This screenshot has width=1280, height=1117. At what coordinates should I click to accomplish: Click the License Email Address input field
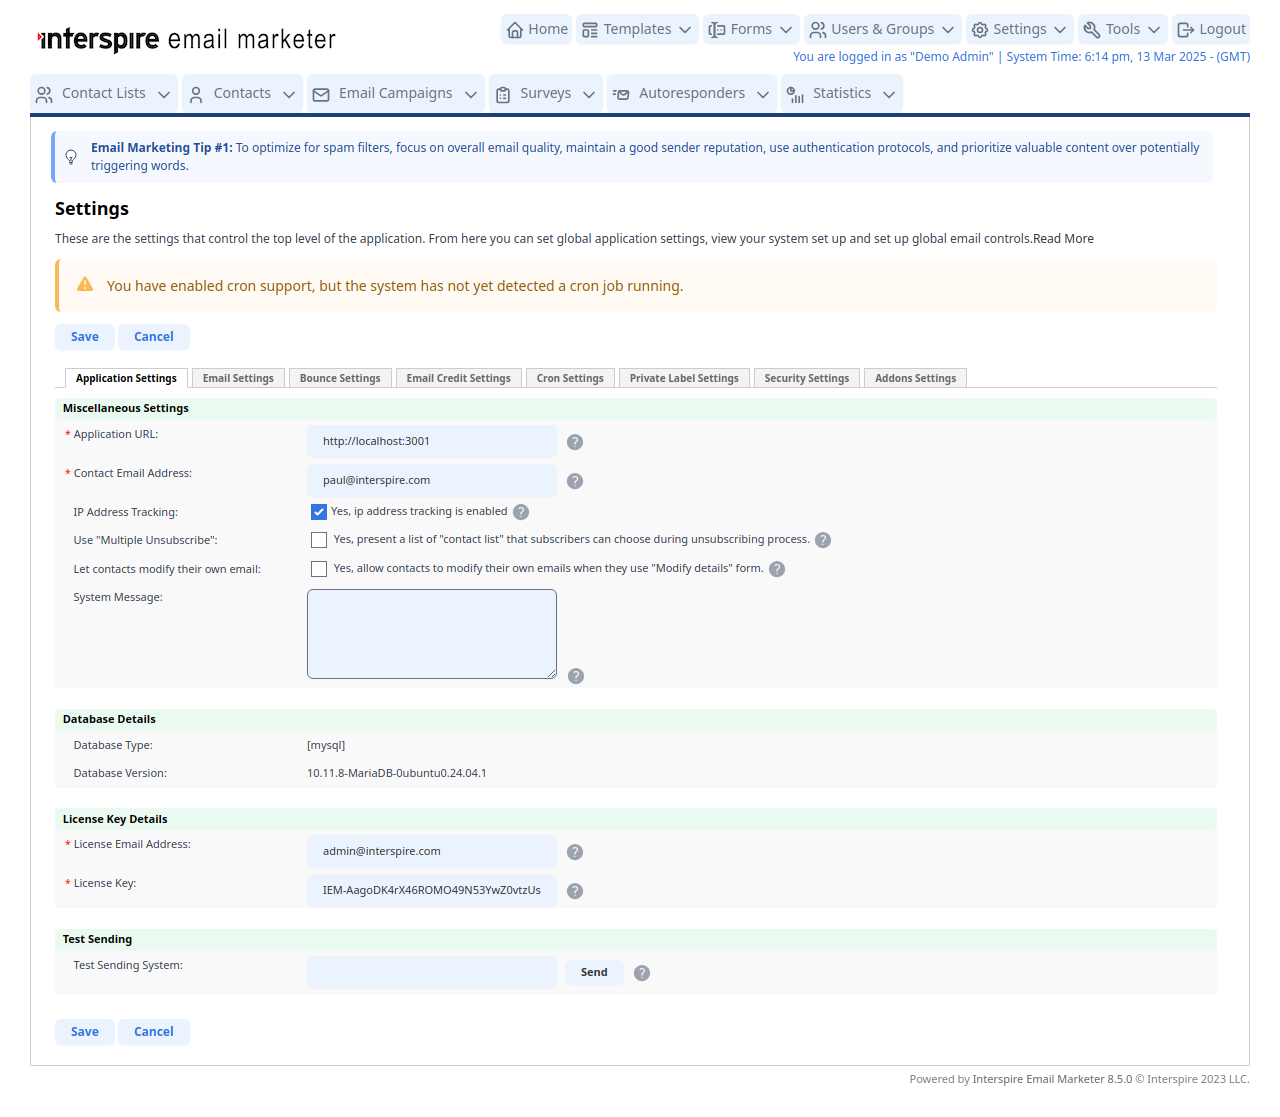tap(432, 851)
